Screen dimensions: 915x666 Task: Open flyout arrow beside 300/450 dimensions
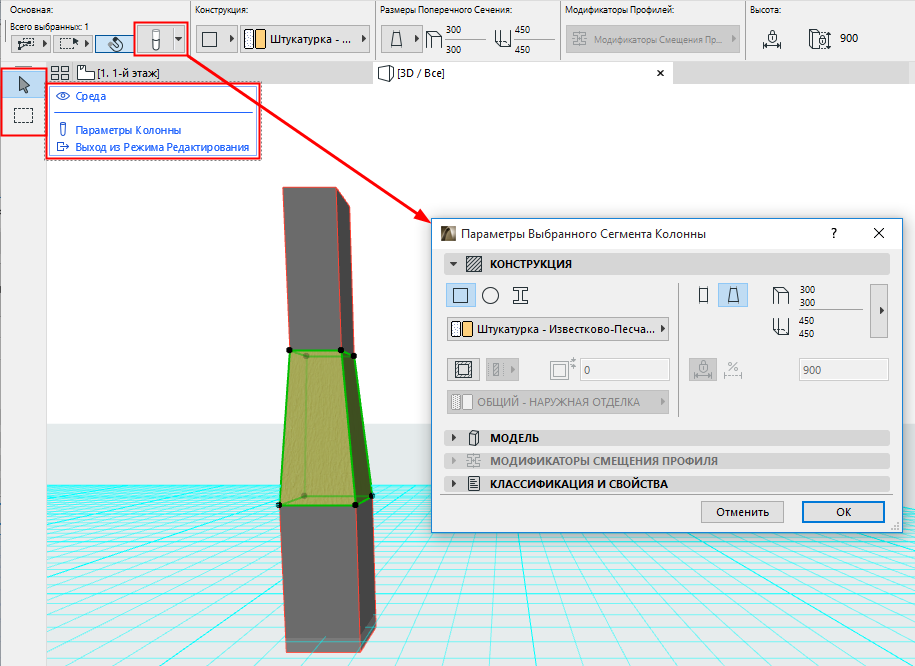tap(879, 311)
